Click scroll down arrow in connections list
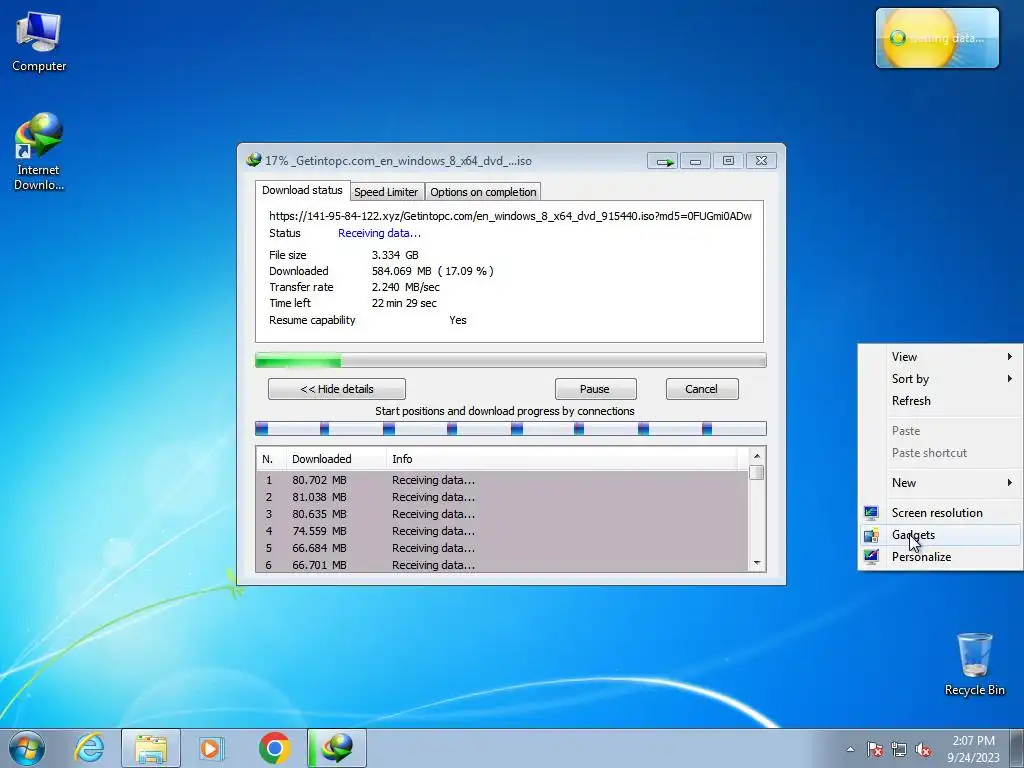1024x768 pixels. point(757,563)
